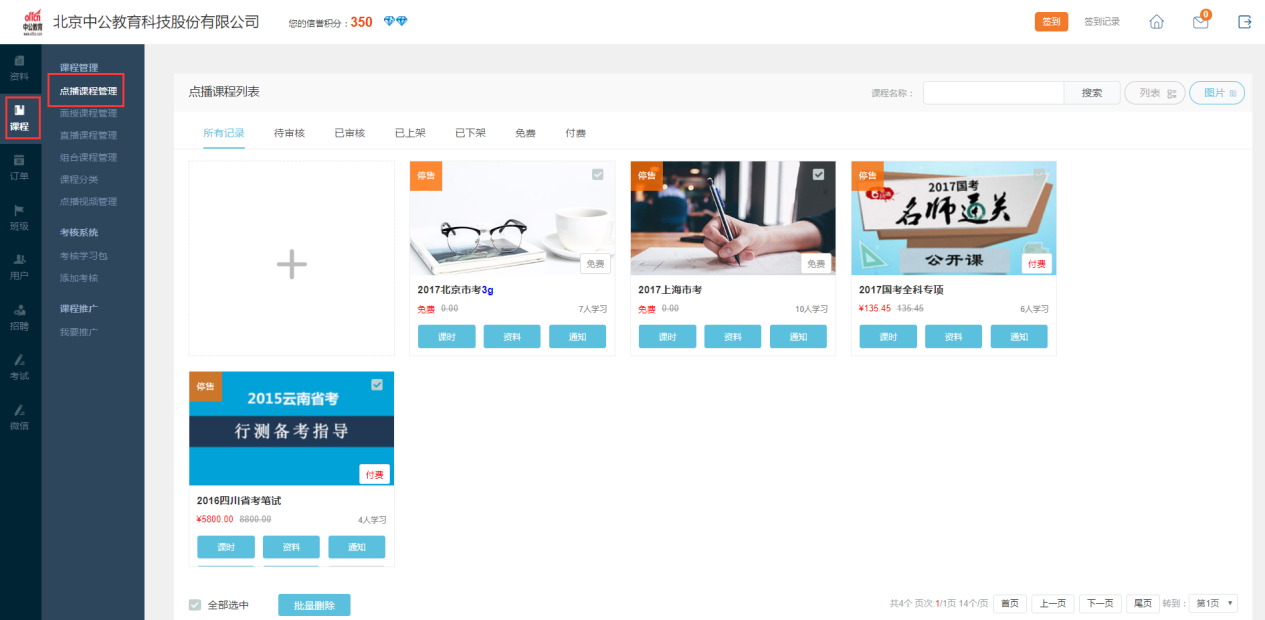Click the orange 签到 button
The width and height of the screenshot is (1265, 620).
1051,22
